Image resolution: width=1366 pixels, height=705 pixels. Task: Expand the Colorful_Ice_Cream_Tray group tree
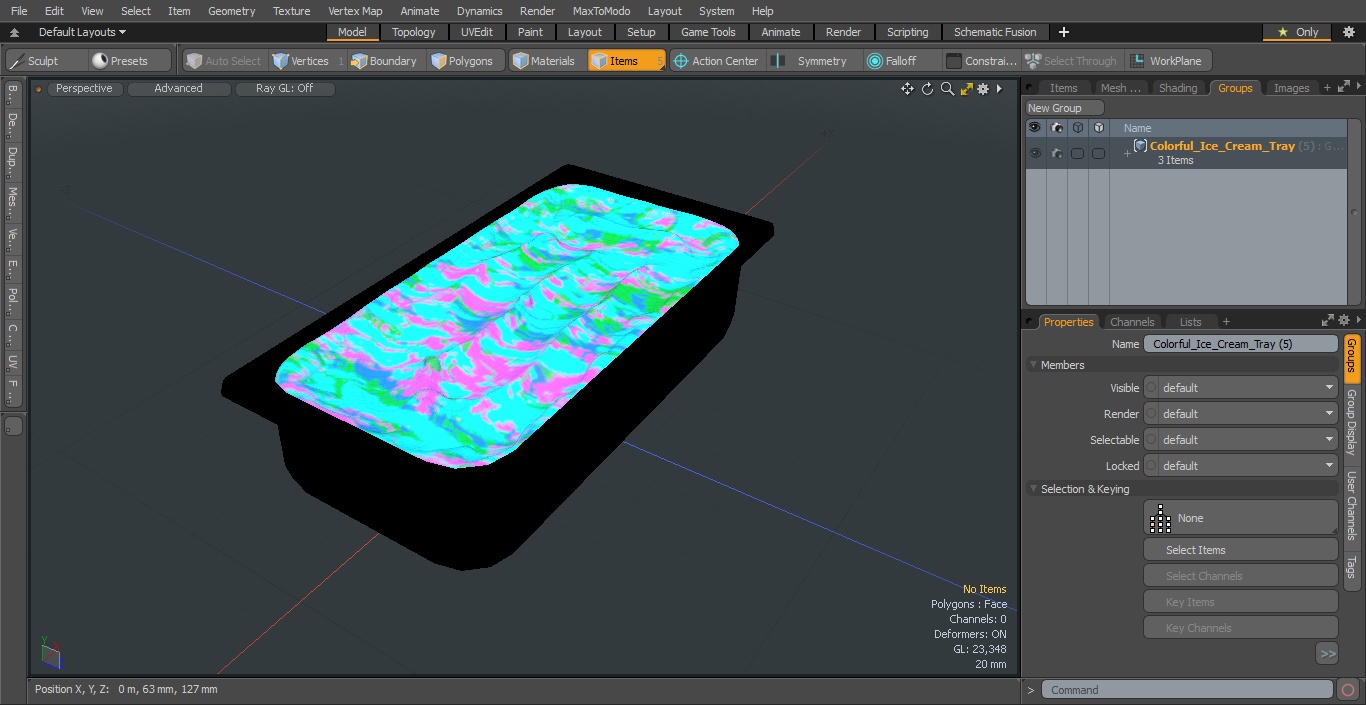(1127, 153)
